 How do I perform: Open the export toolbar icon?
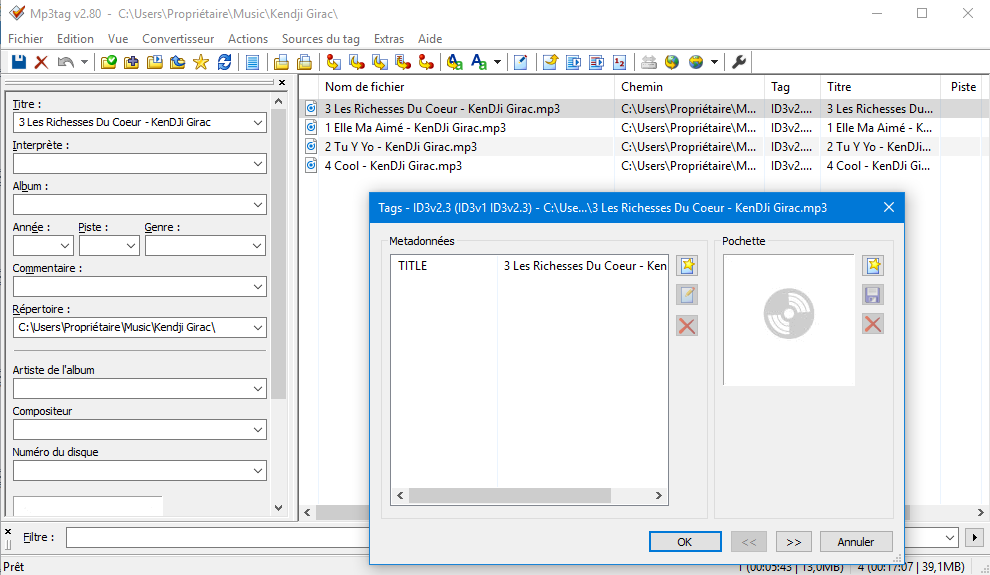(551, 62)
